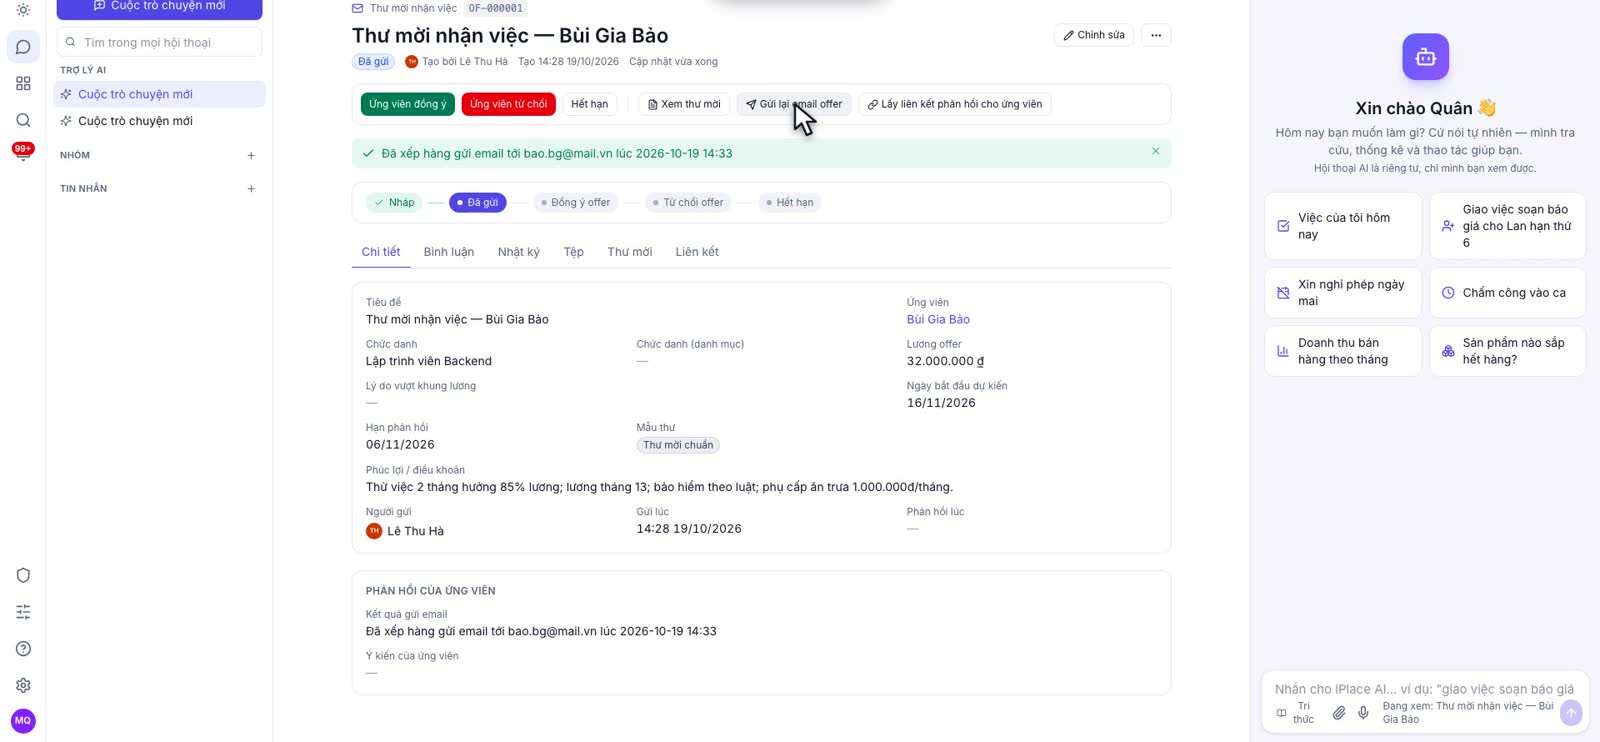Select the Từ chối offer status step

coord(688,203)
